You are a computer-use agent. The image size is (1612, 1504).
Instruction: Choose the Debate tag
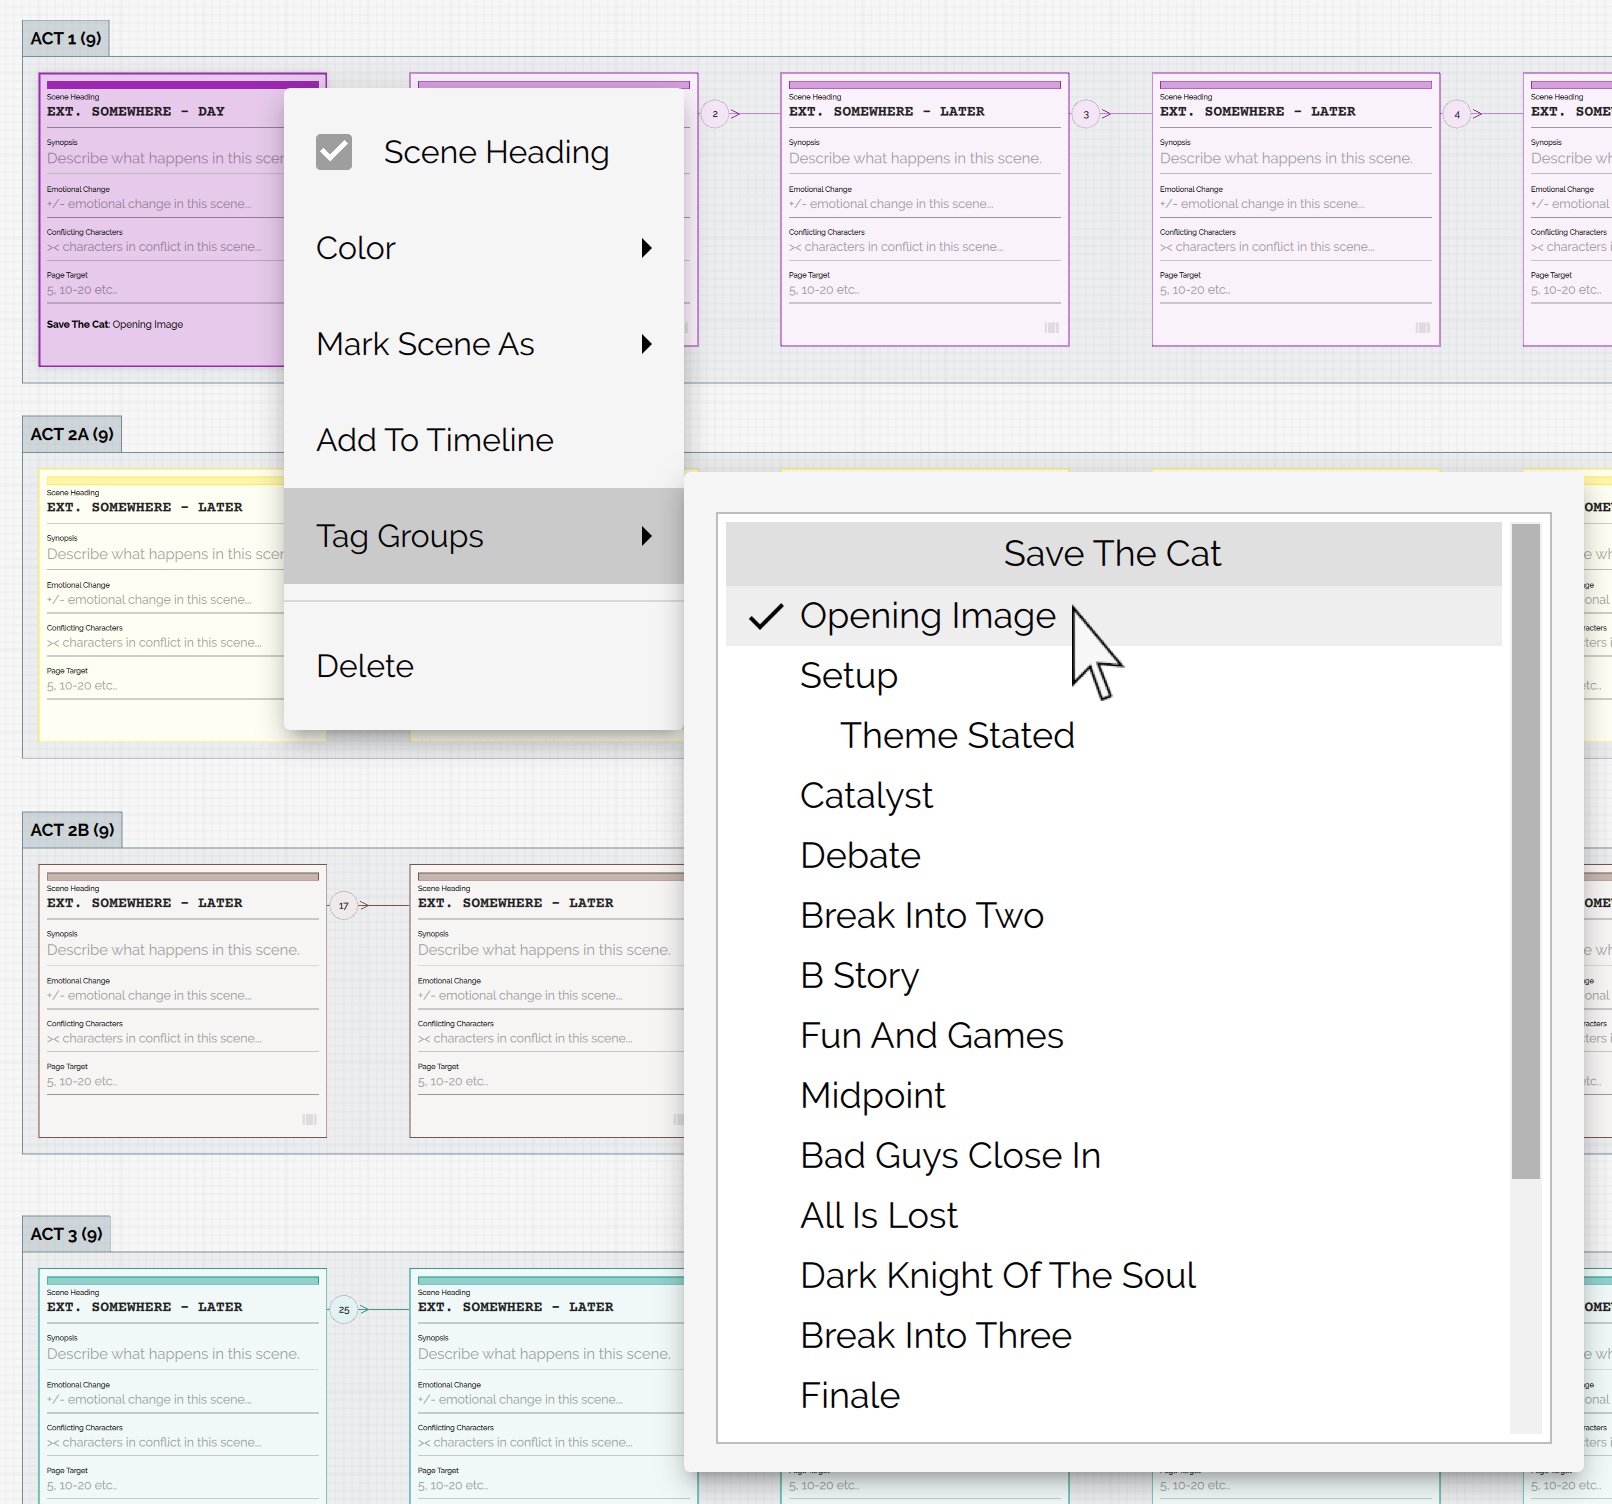click(1113, 856)
